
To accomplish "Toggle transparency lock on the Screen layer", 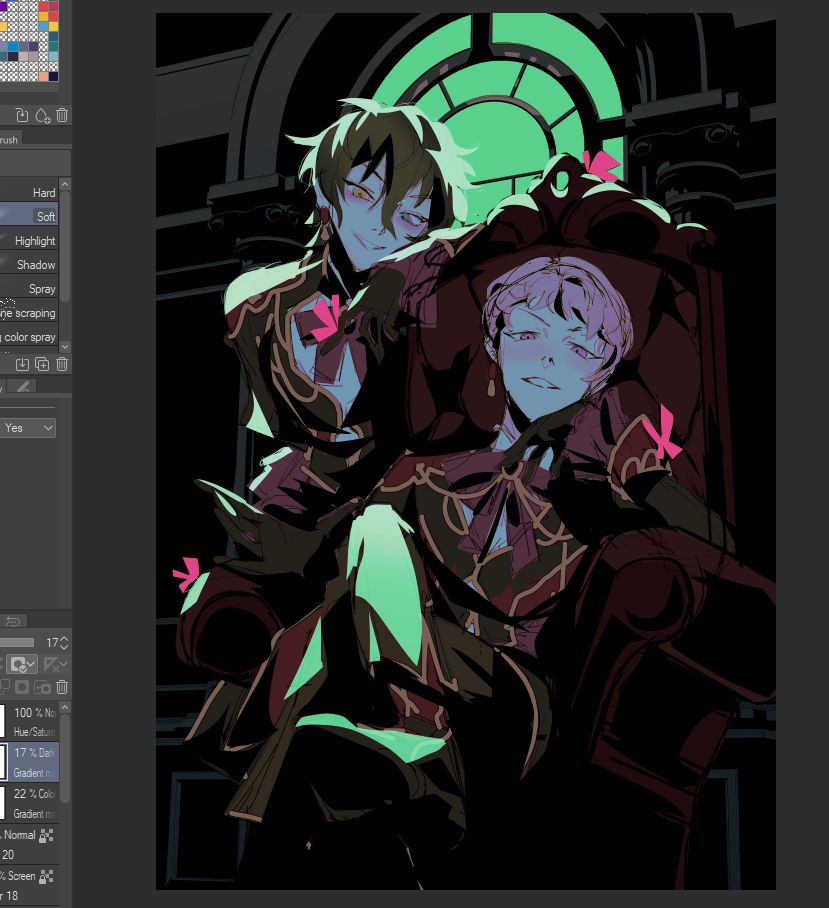I will tap(46, 876).
